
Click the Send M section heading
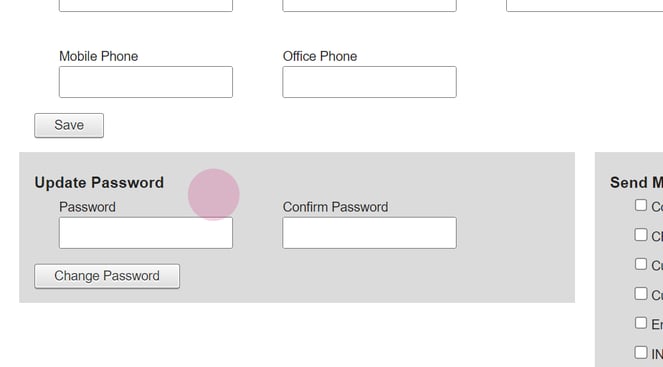636,183
